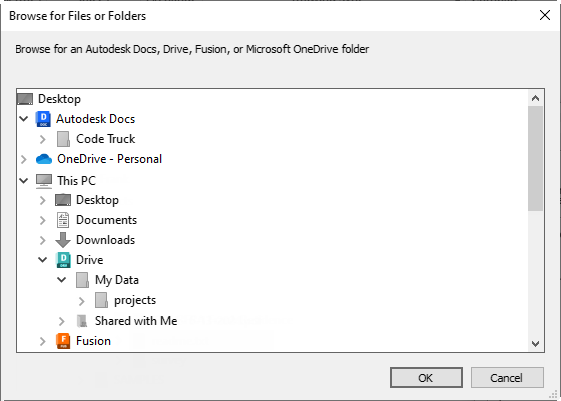Viewport: 561px width, 401px height.
Task: Click the Autodesk Drive icon
Action: click(x=63, y=260)
